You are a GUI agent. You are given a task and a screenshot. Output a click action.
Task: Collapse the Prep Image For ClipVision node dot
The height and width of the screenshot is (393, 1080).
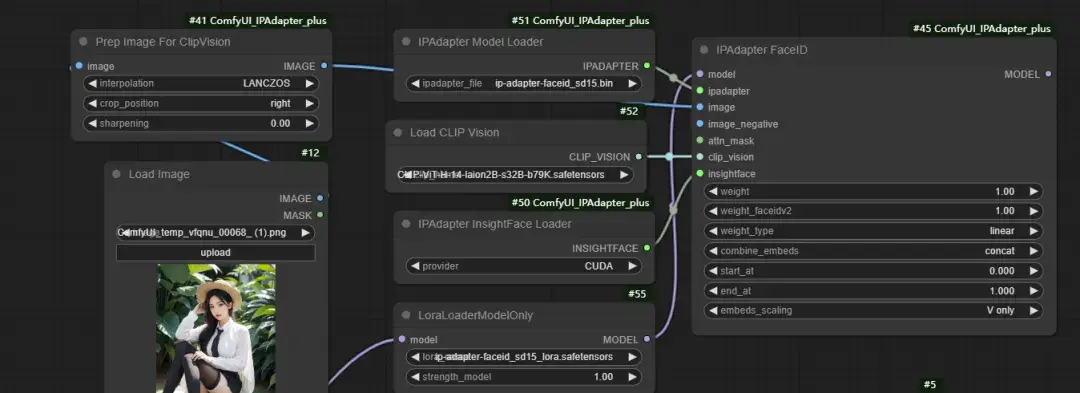click(x=83, y=41)
